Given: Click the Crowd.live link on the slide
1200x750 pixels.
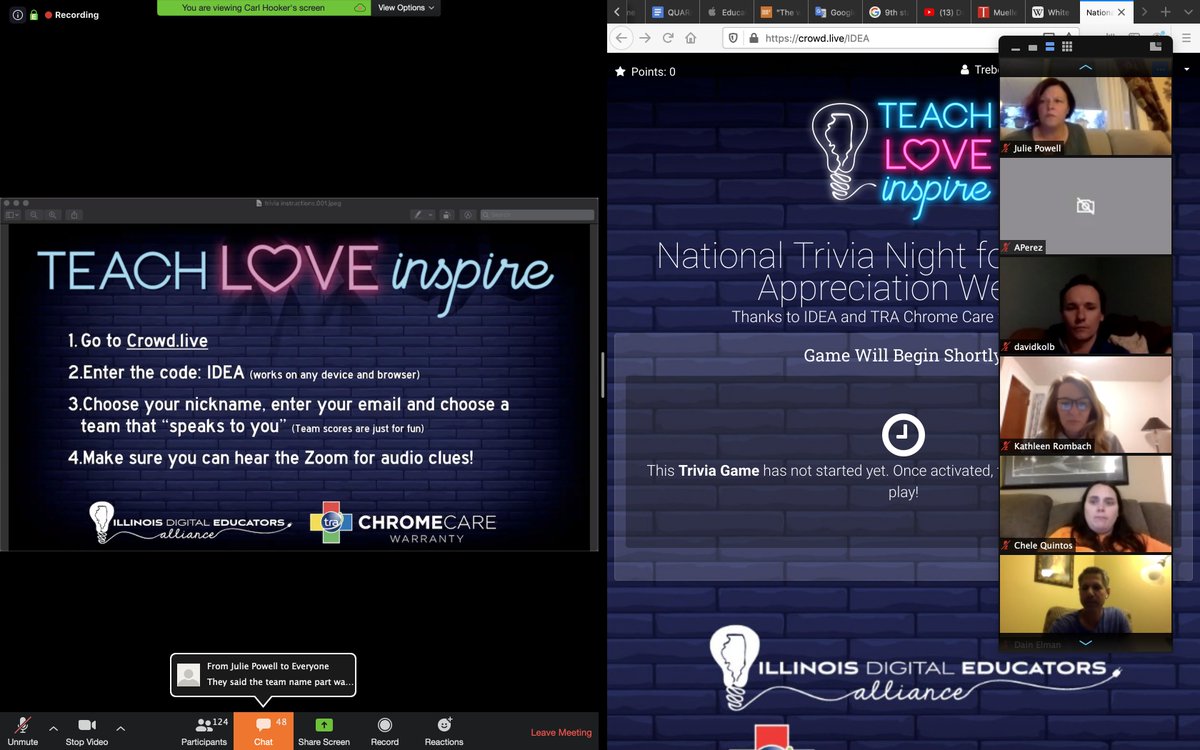Looking at the screenshot, I should click(x=167, y=341).
